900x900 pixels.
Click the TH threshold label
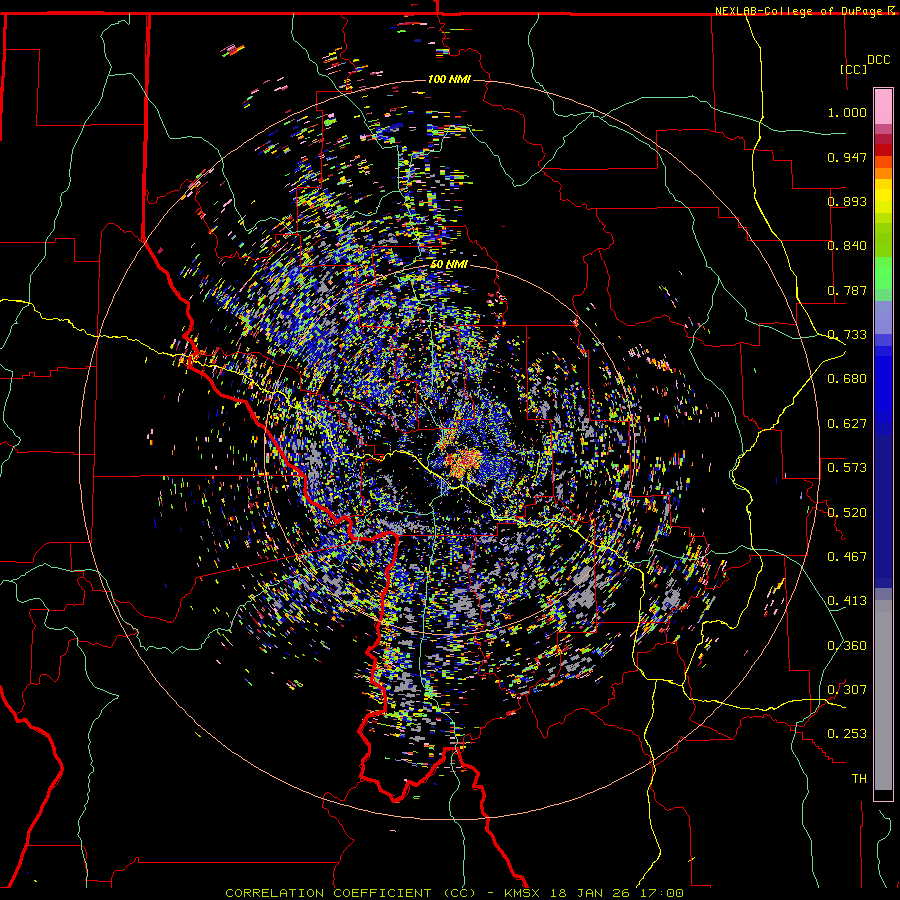(859, 779)
